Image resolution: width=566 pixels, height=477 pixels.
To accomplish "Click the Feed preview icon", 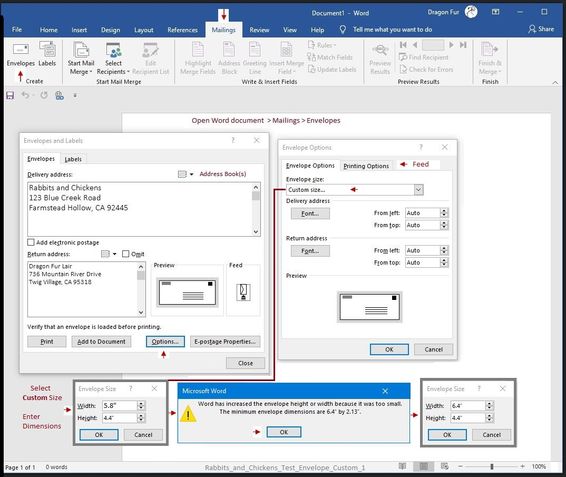I will click(243, 292).
